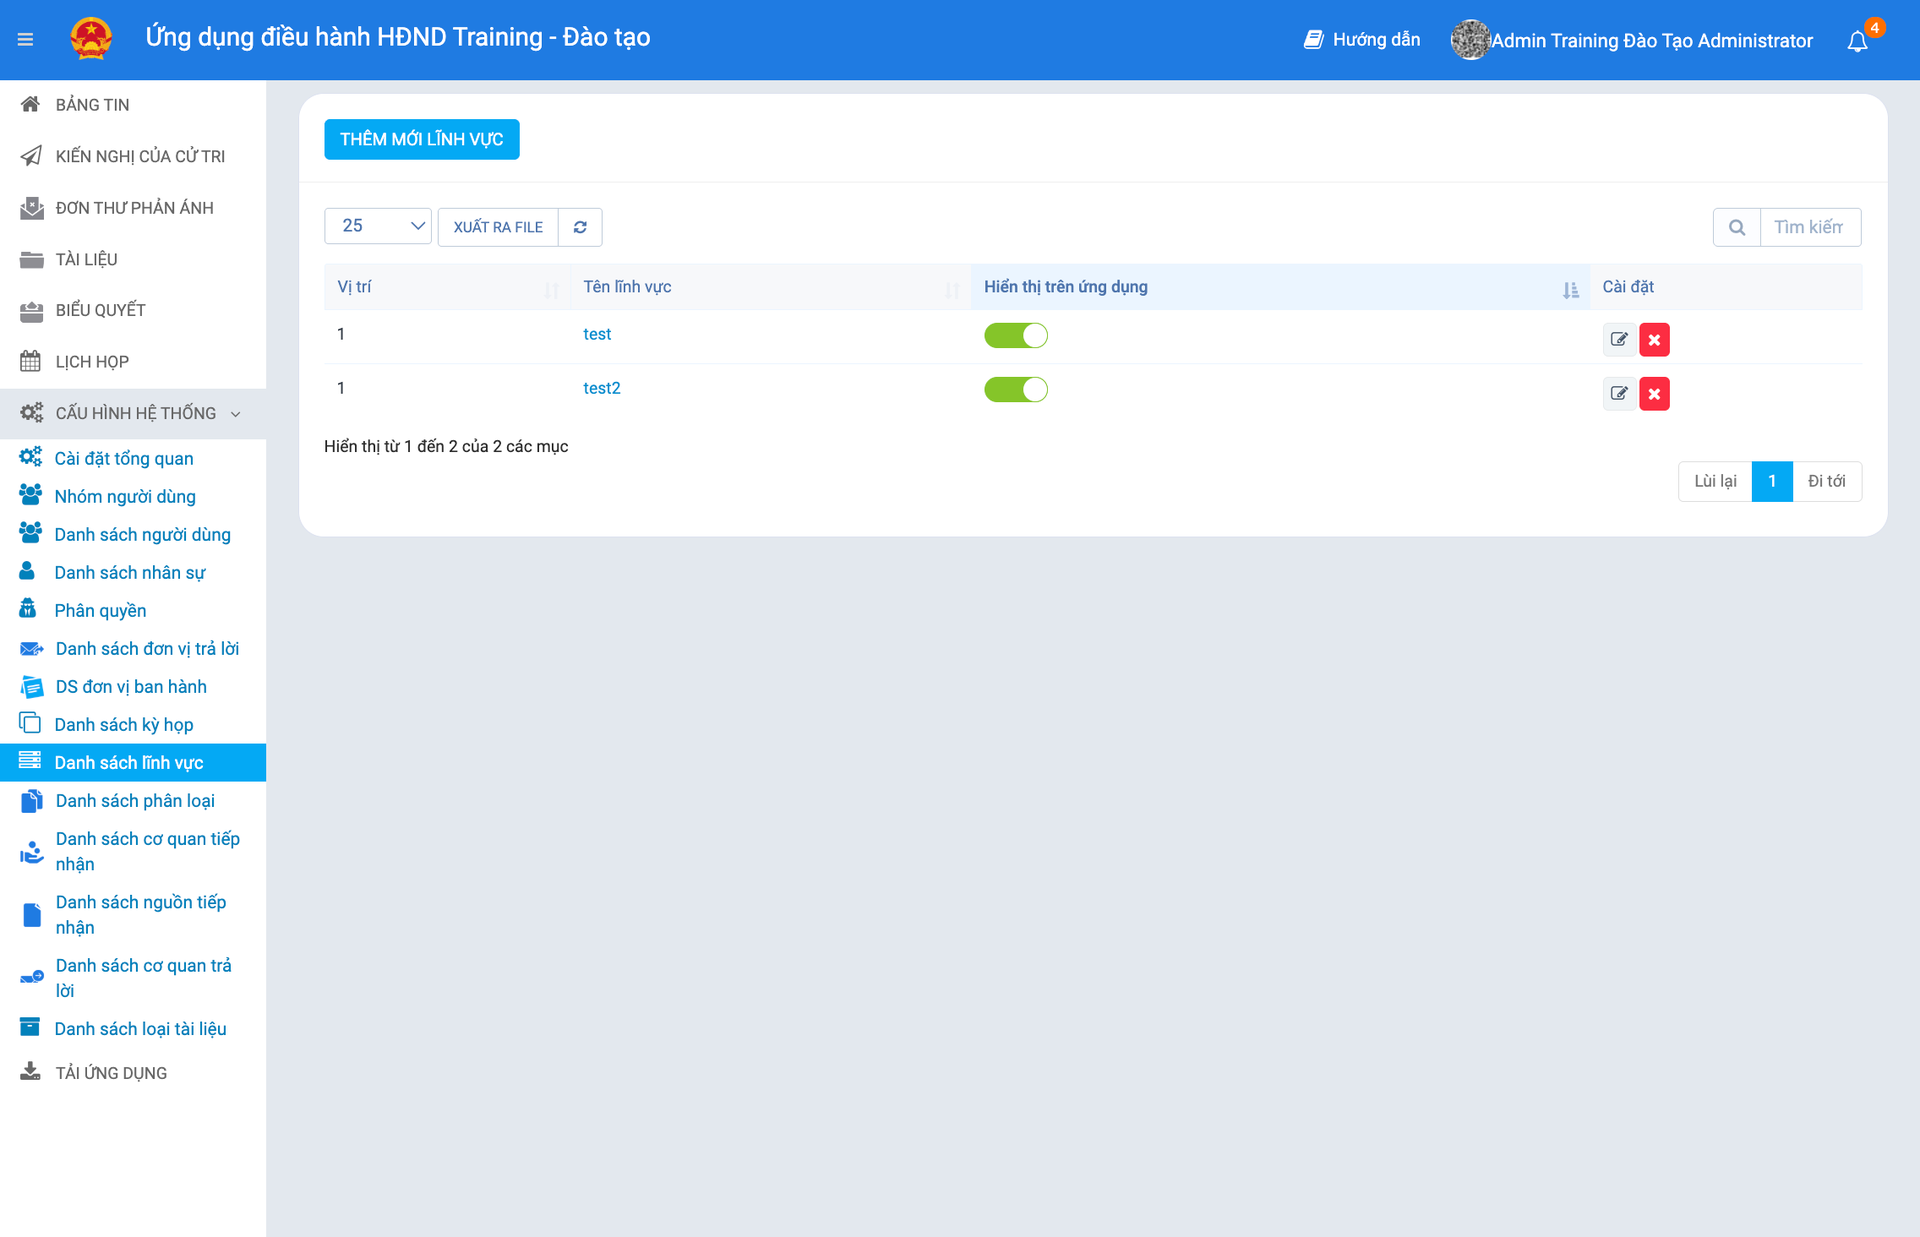
Task: Click the XUẤT RA FILE button
Action: click(x=498, y=227)
